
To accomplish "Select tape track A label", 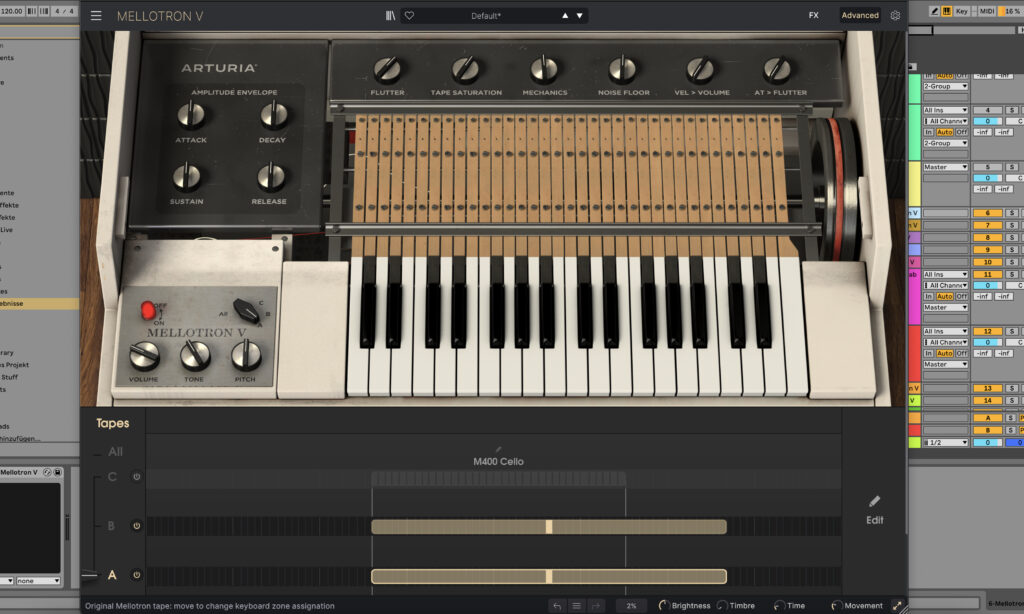I will point(112,575).
